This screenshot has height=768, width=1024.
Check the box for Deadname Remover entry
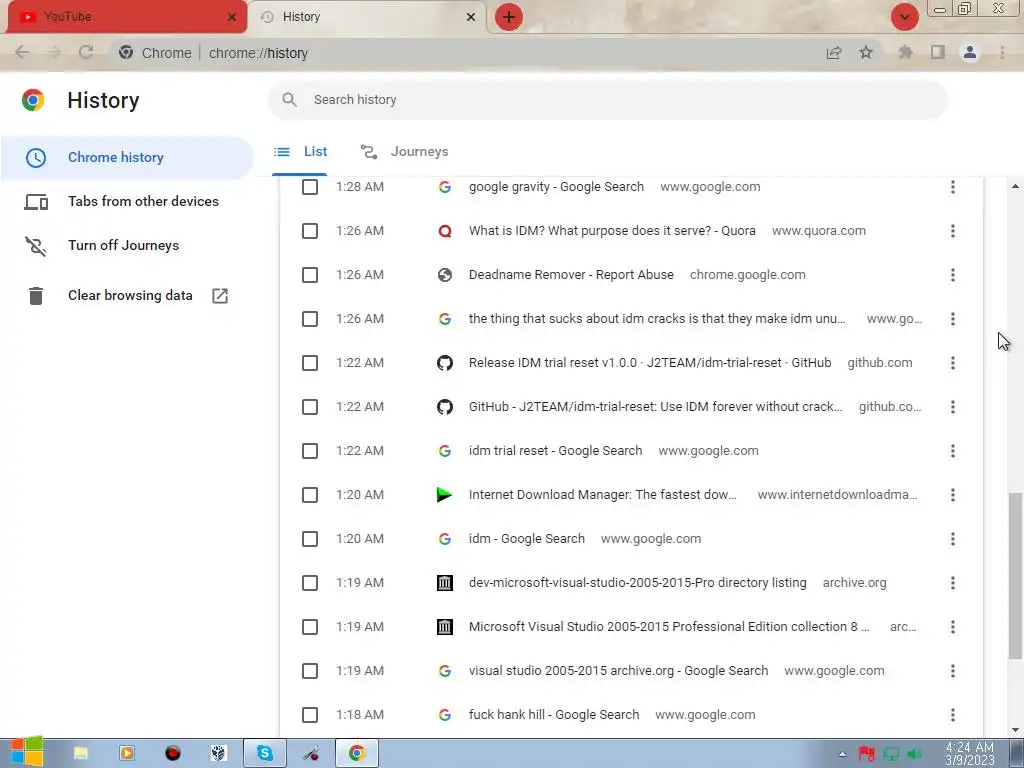click(310, 275)
